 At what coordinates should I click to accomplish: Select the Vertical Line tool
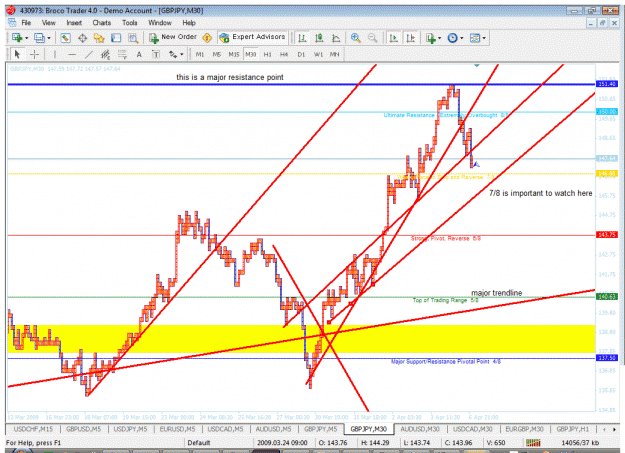55,54
